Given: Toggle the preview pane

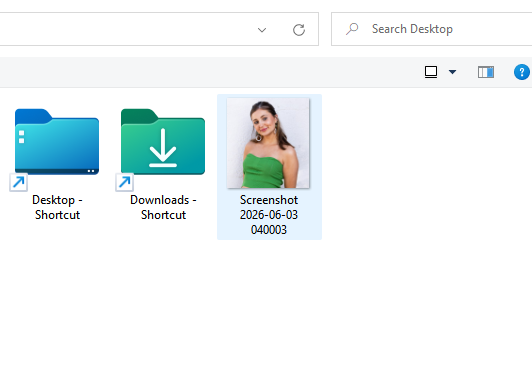Looking at the screenshot, I should tap(486, 72).
